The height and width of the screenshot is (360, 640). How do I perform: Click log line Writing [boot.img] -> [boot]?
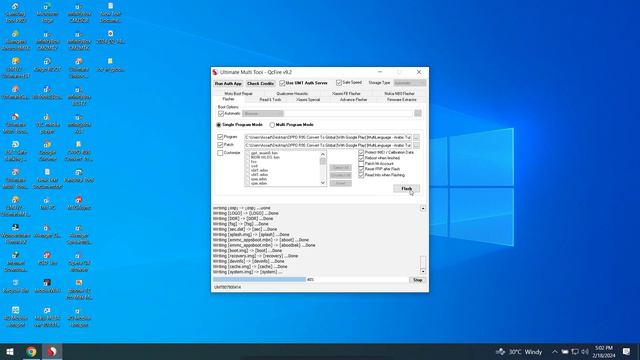247,251
